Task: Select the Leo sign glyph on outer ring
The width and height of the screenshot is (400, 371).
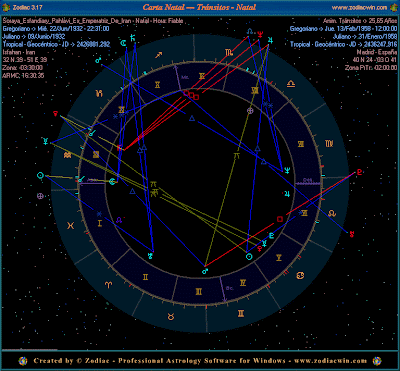Action: click(332, 214)
